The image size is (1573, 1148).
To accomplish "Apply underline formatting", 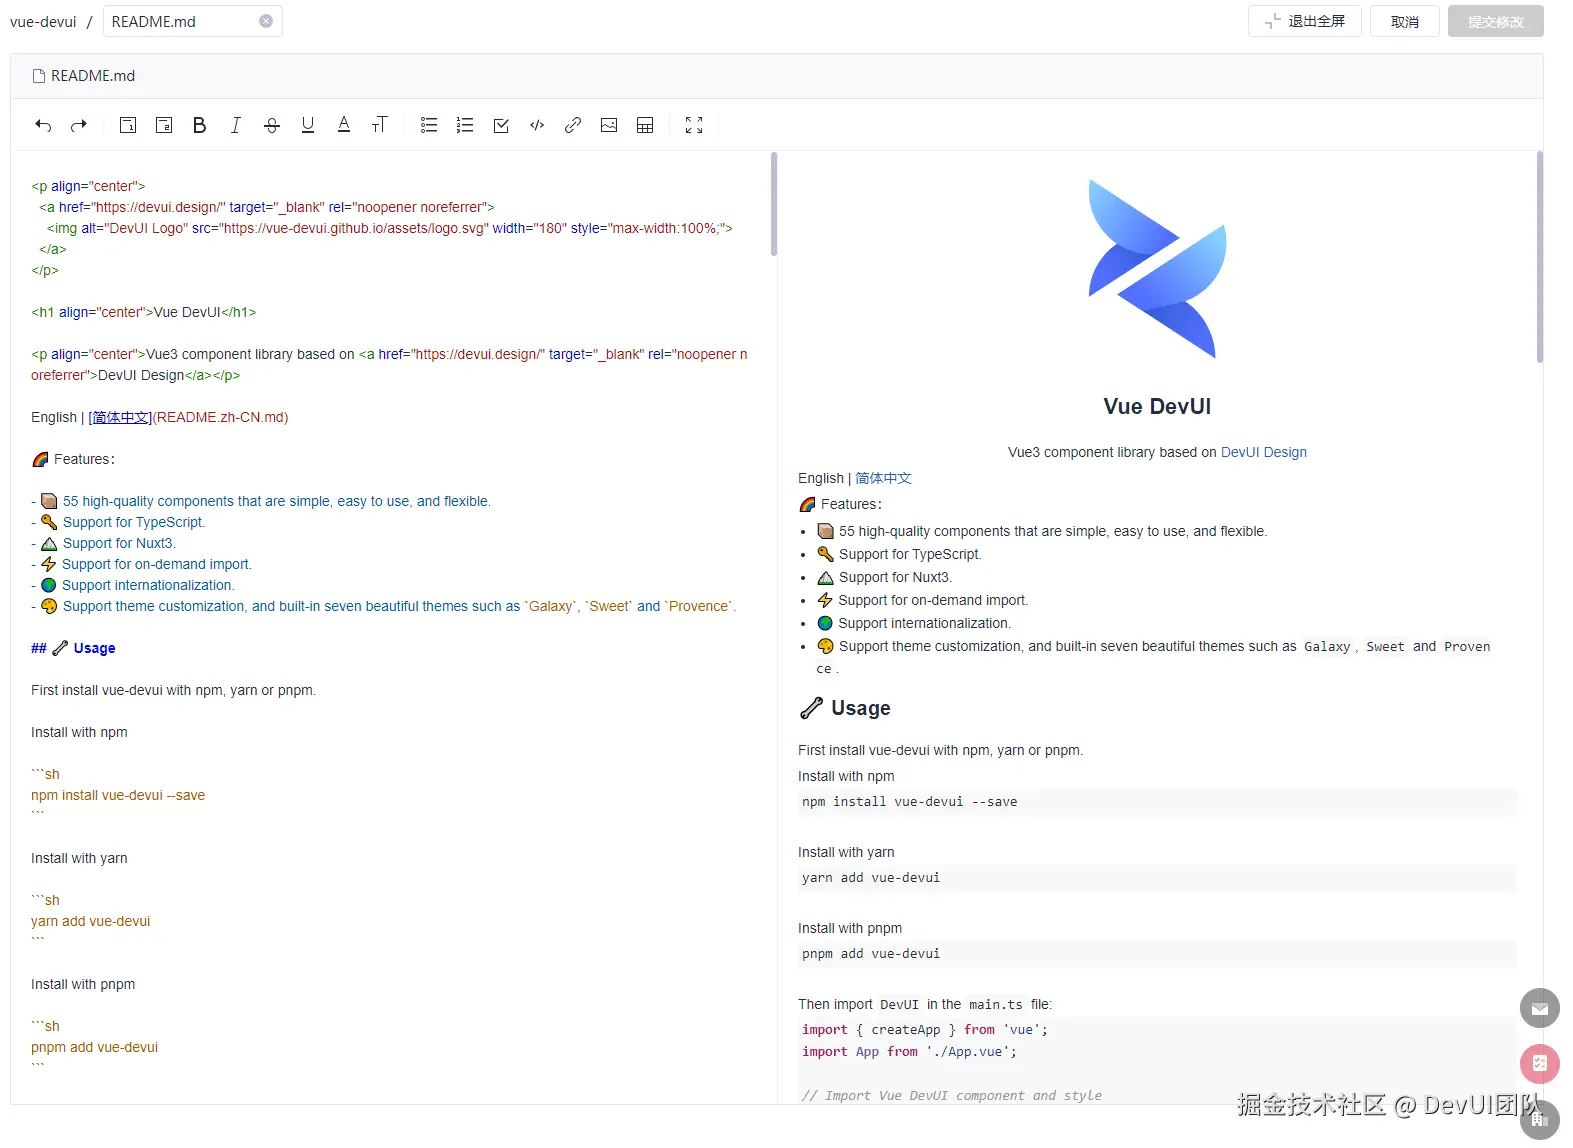I will [308, 125].
